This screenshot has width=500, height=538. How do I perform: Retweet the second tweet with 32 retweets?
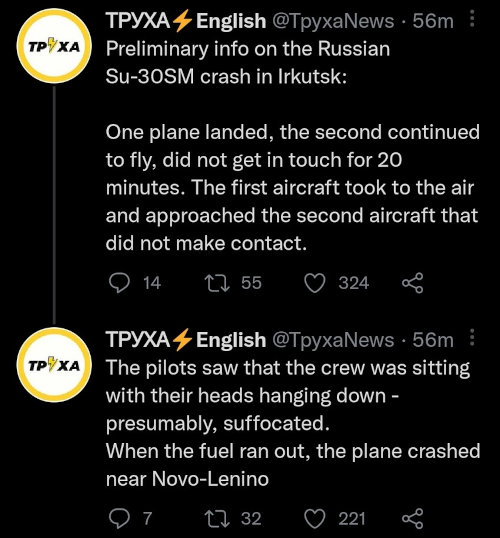pyautogui.click(x=217, y=518)
